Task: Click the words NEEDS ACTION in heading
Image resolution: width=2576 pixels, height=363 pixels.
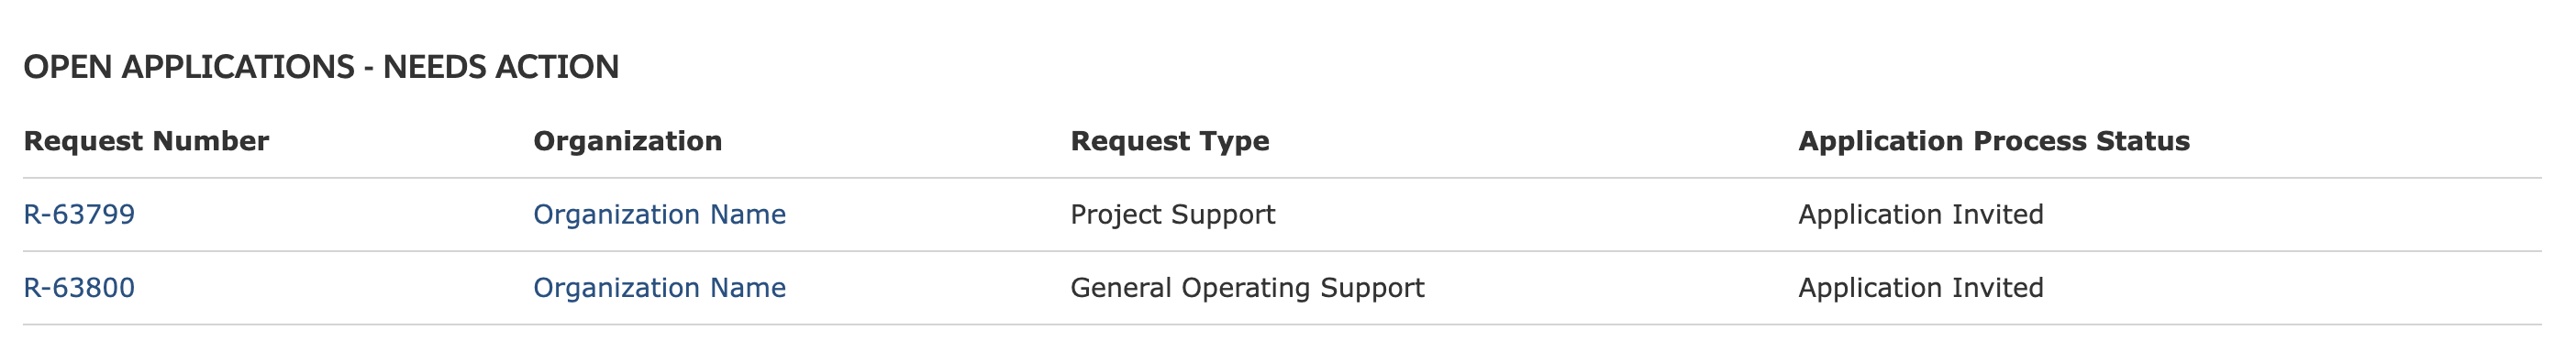Action: click(x=501, y=67)
